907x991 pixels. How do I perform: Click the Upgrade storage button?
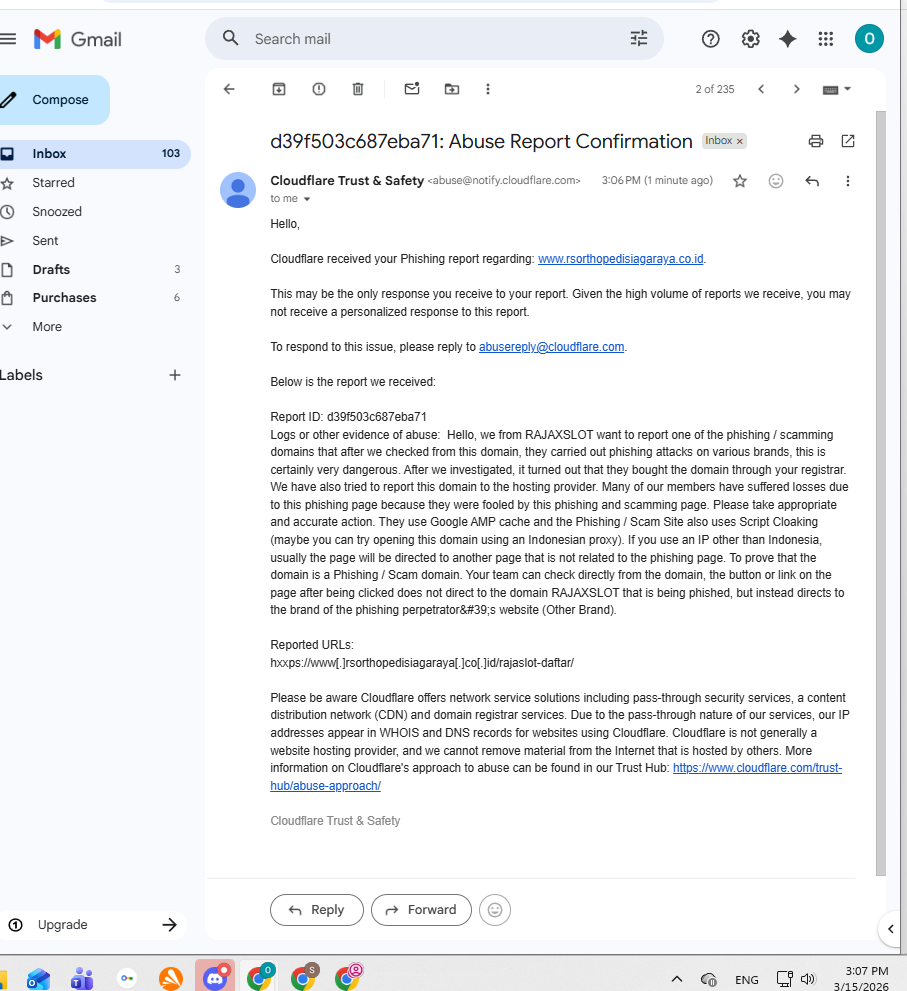click(94, 925)
